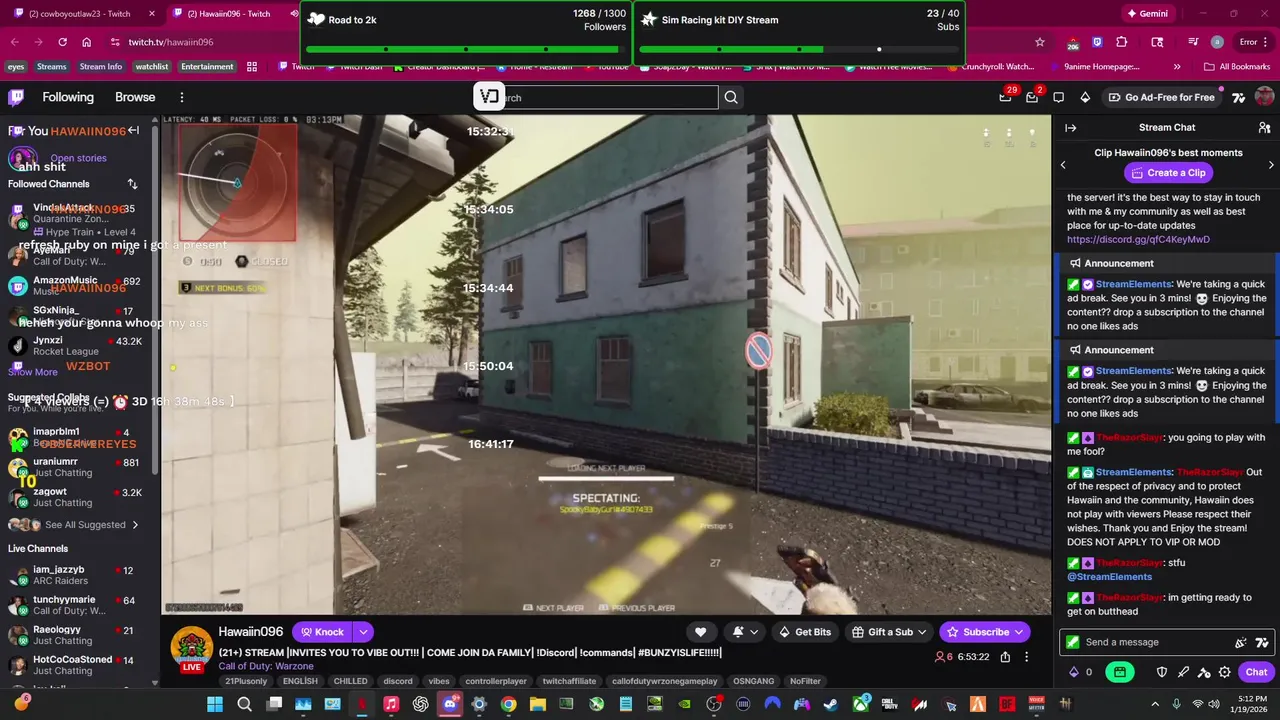The height and width of the screenshot is (720, 1280).
Task: Open the Chrome icon in the taskbar
Action: 509,704
